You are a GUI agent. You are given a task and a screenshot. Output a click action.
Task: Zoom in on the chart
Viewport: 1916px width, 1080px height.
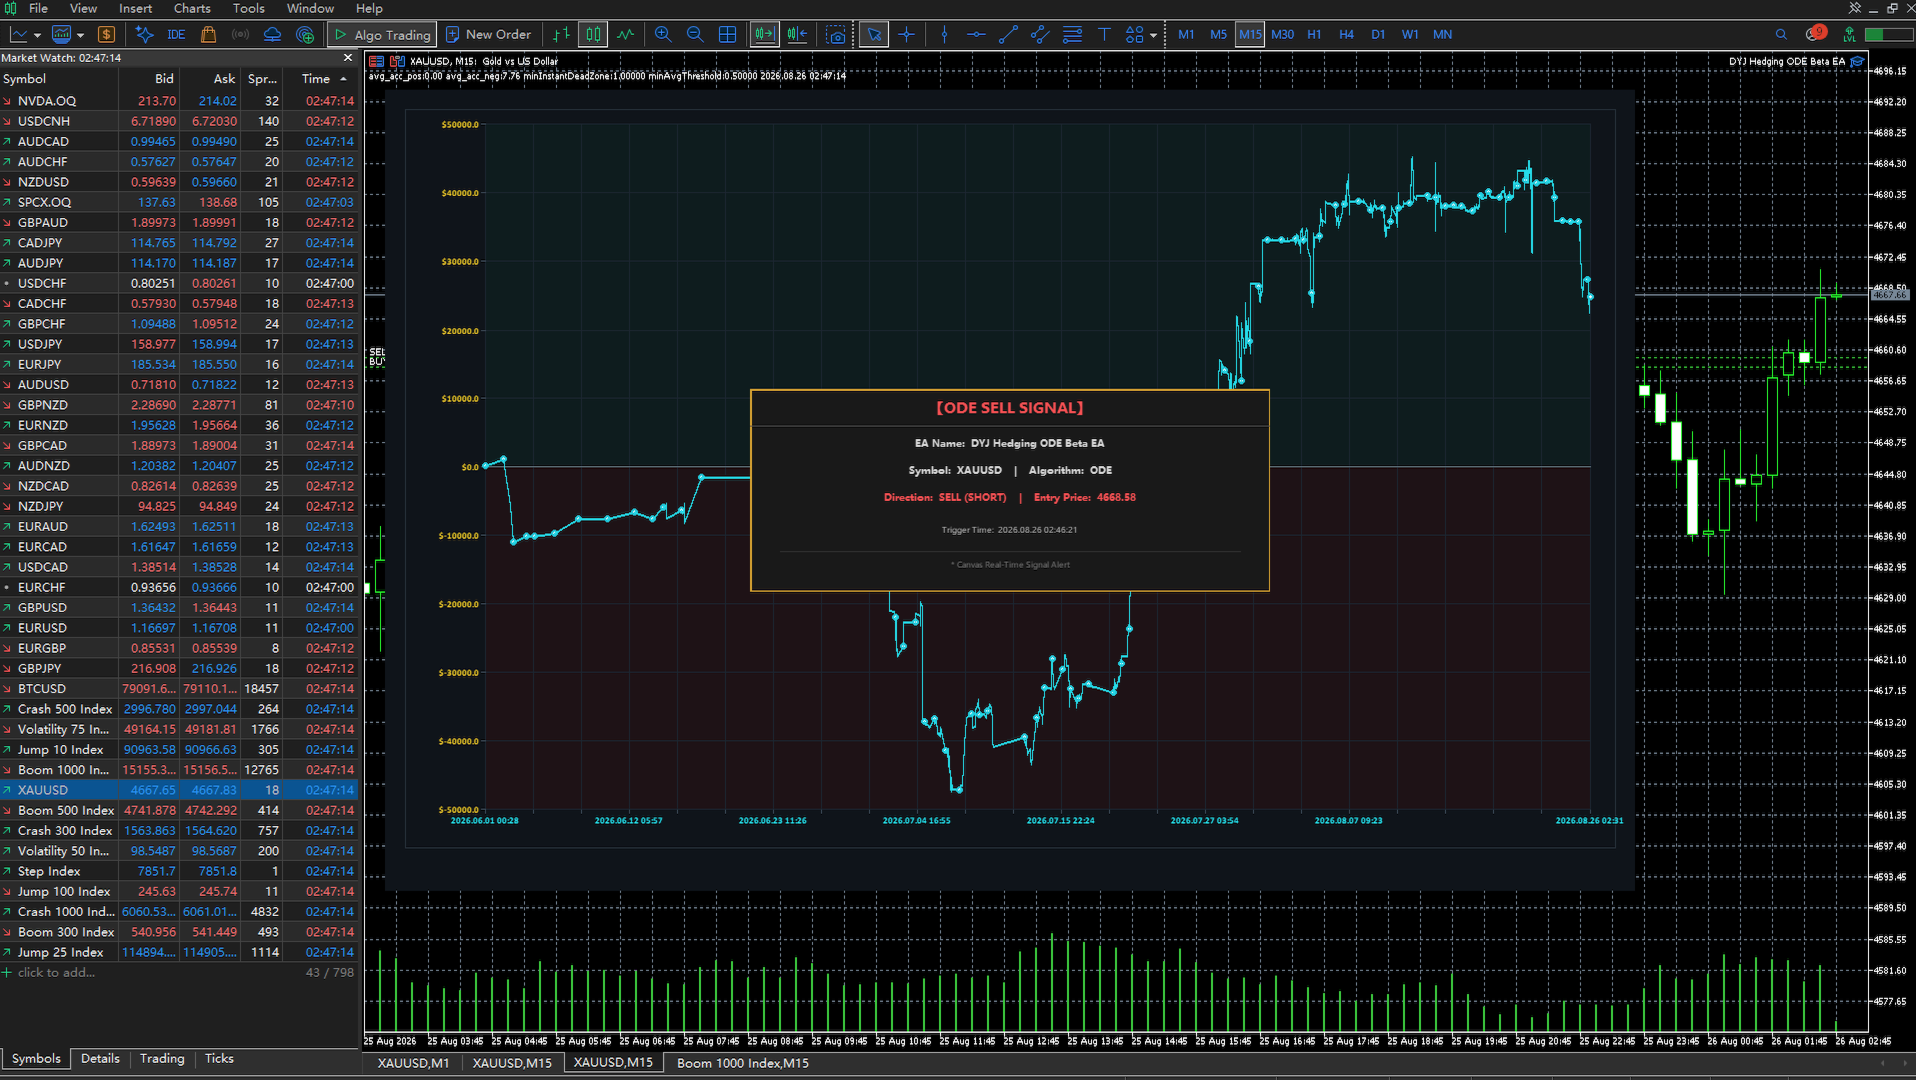point(663,34)
